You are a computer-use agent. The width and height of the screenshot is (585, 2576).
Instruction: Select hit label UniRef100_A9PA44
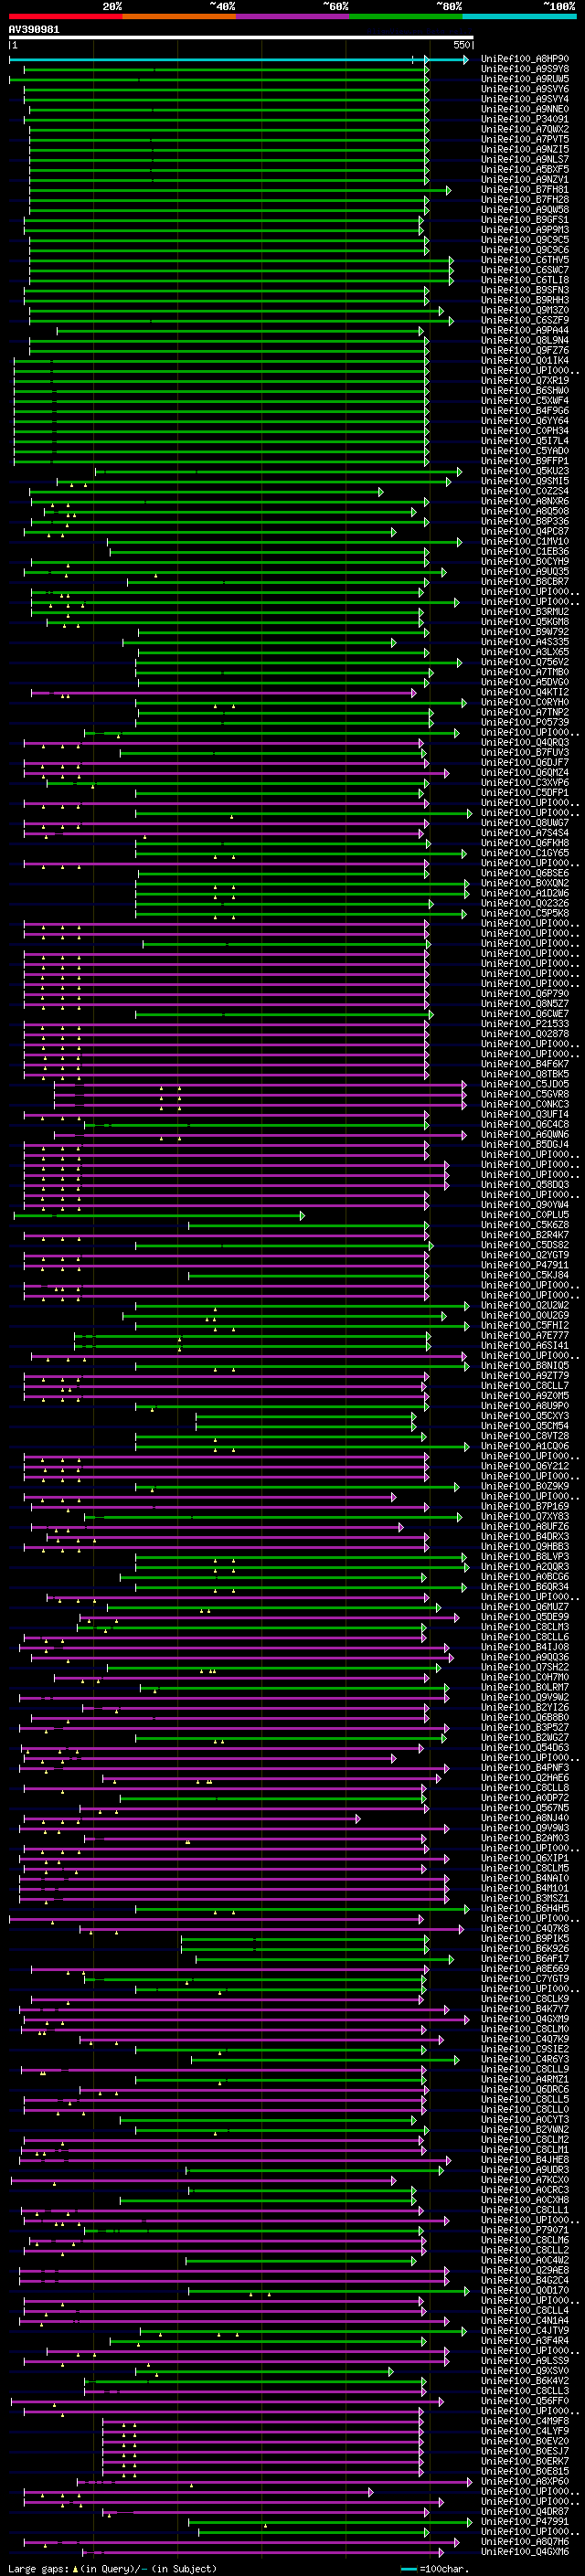(525, 330)
